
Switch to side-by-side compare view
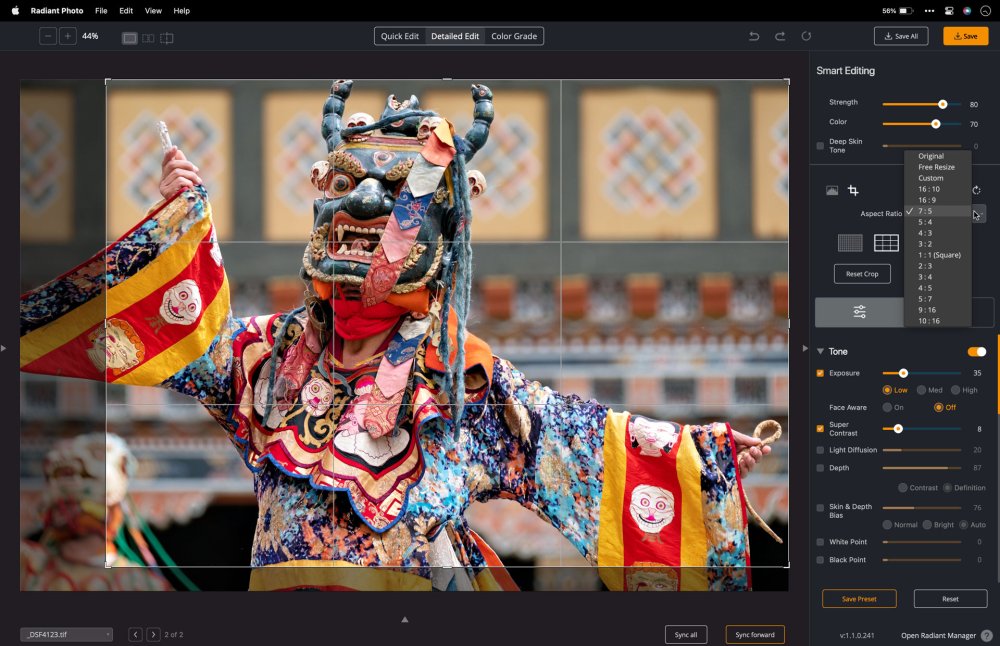(148, 38)
